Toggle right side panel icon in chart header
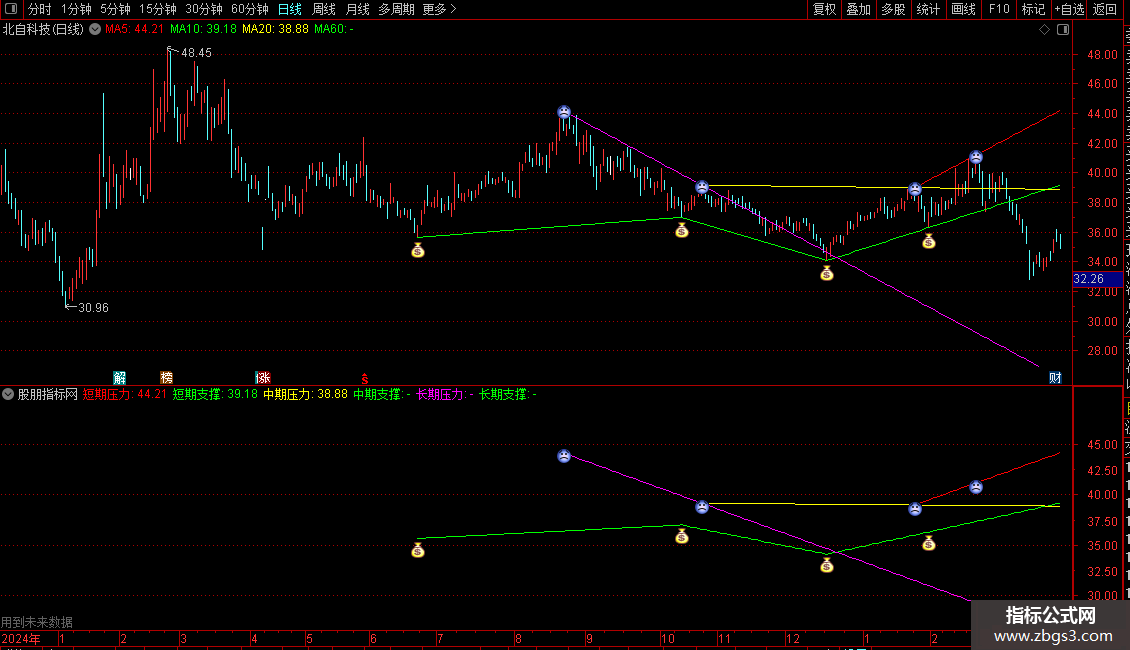The image size is (1130, 650). (1062, 30)
